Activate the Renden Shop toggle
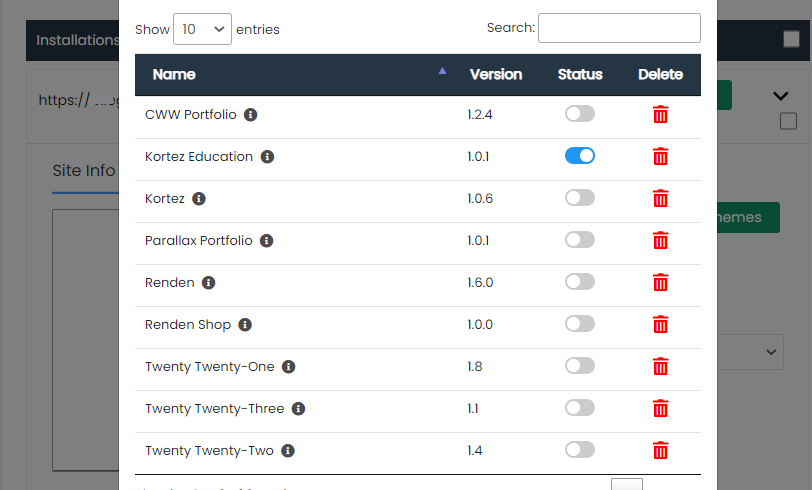The width and height of the screenshot is (812, 490). click(x=580, y=323)
